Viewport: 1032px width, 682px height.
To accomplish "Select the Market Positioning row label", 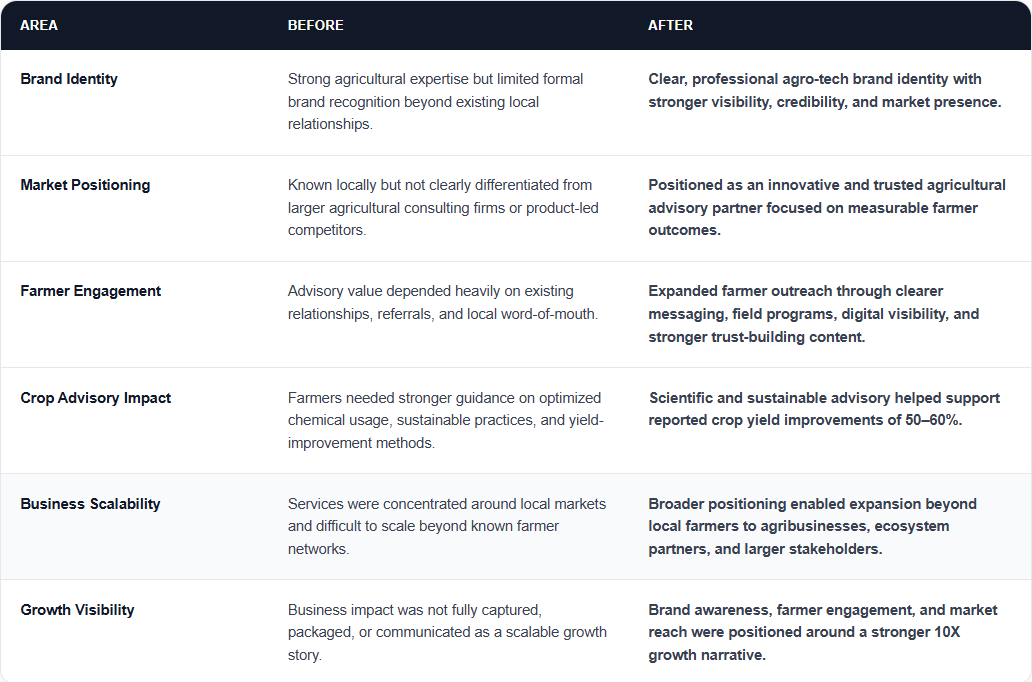I will 85,185.
